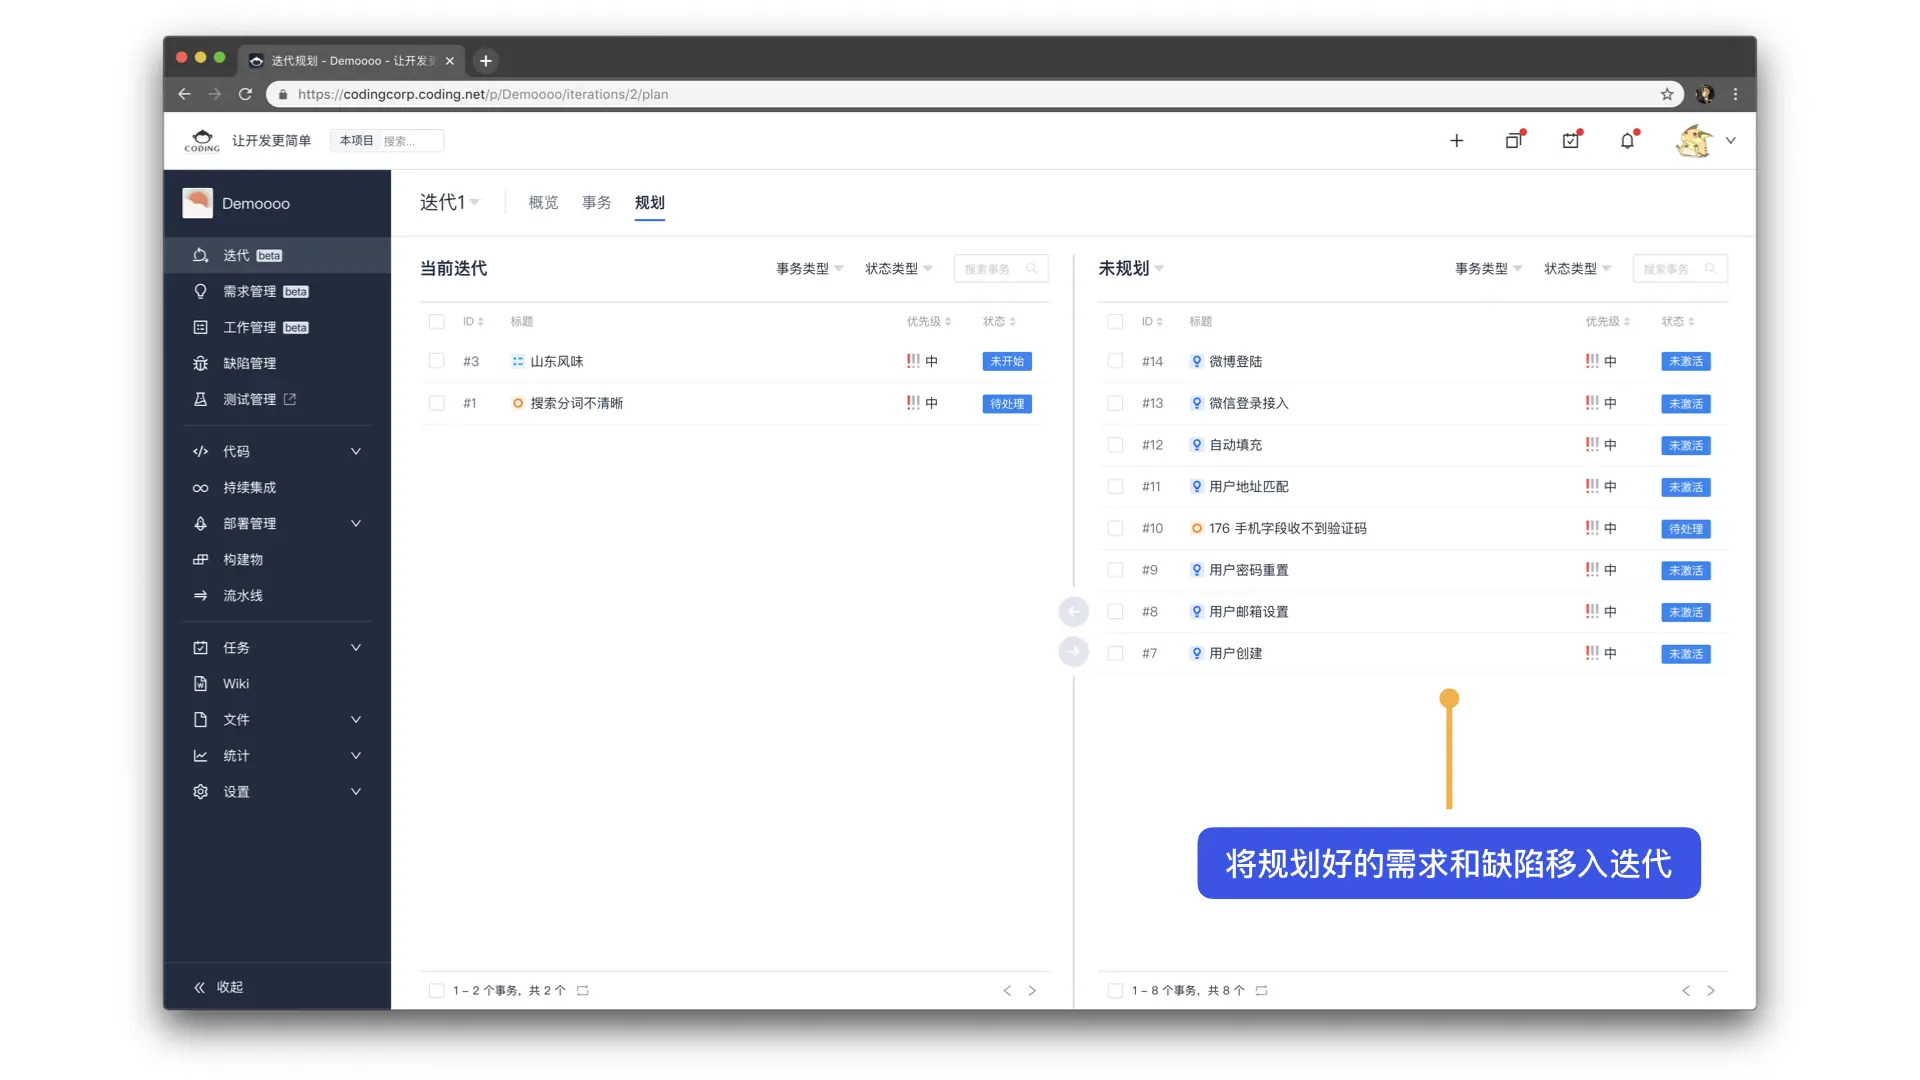Switch to the 事务 tab

pyautogui.click(x=597, y=202)
